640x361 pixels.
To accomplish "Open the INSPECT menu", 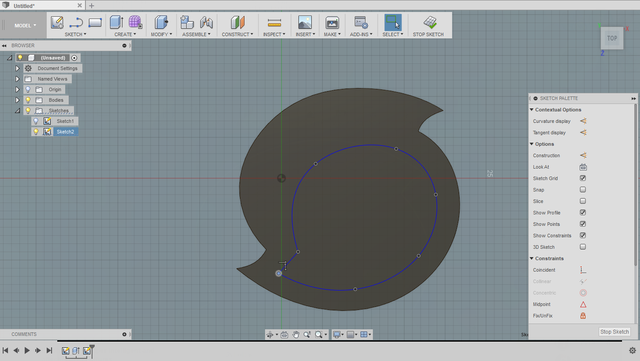I will point(274,34).
